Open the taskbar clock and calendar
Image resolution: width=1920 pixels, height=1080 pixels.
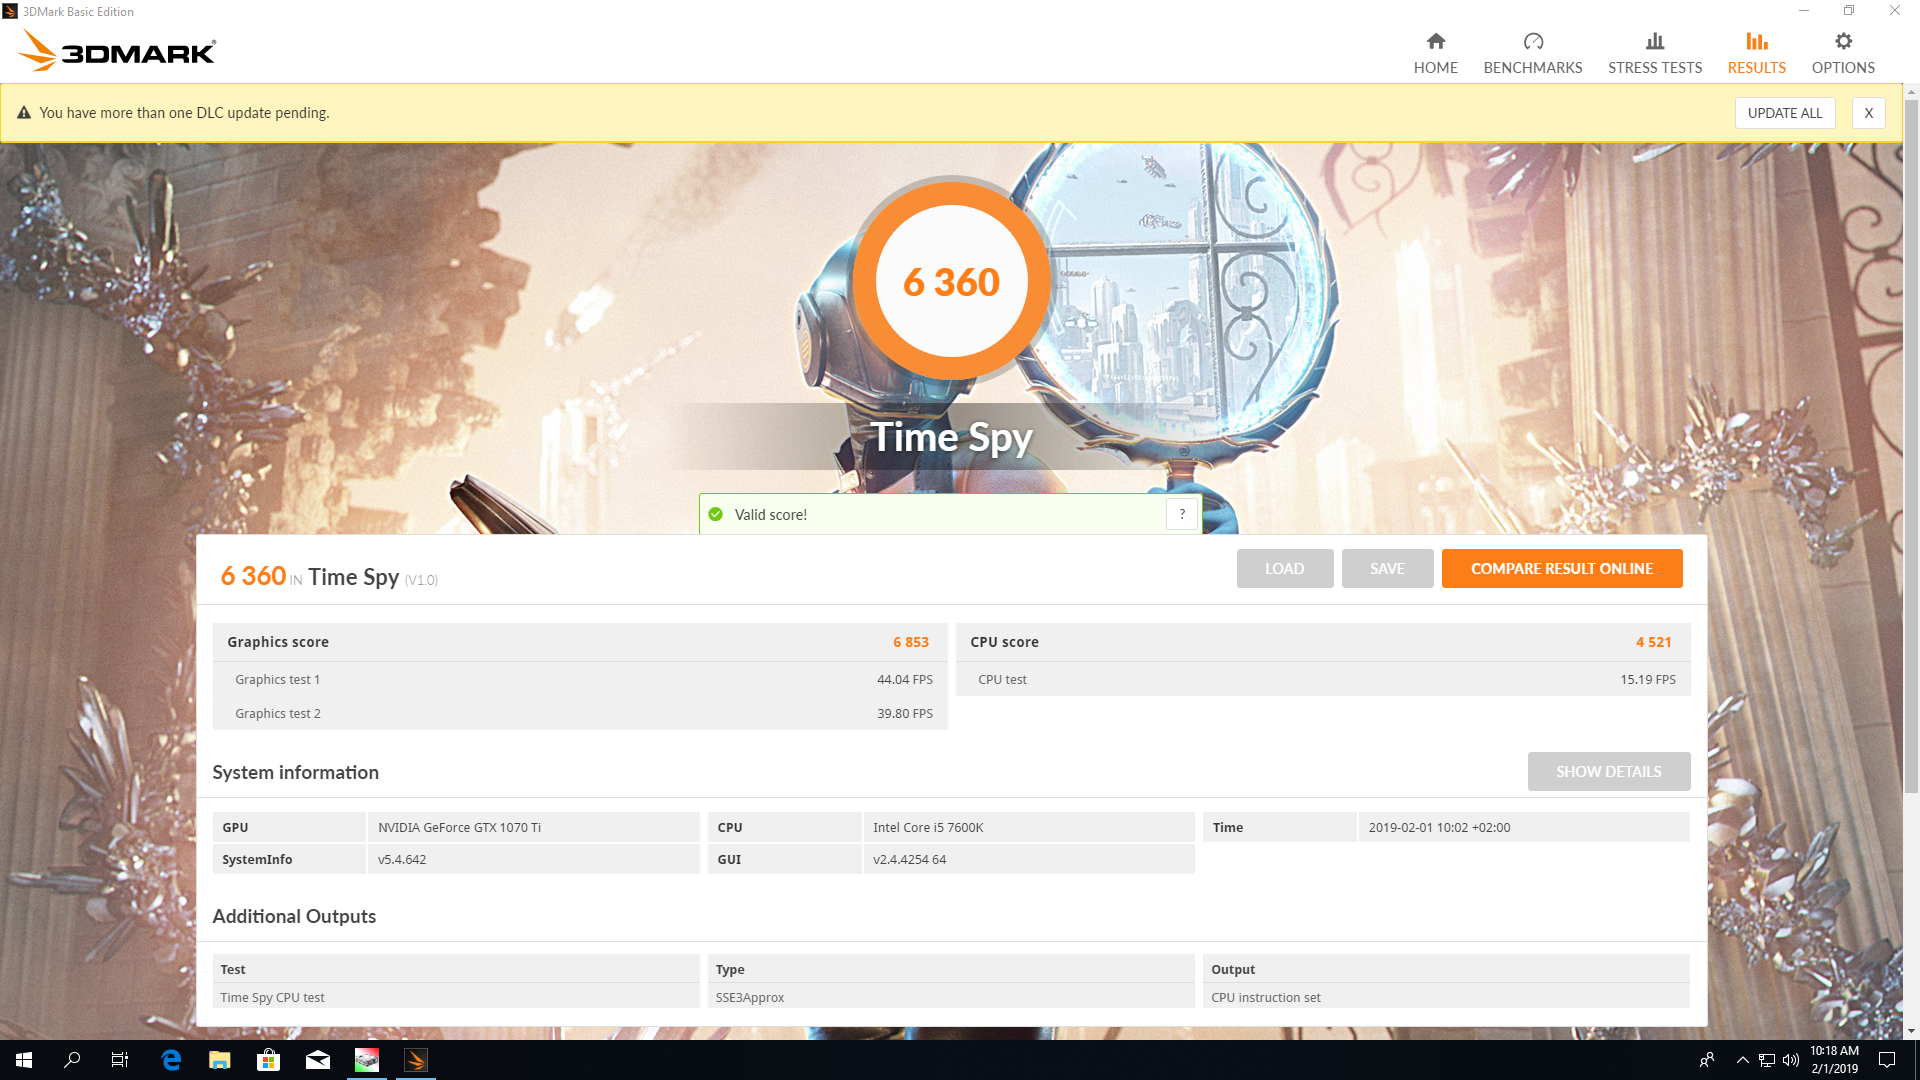1834,1060
